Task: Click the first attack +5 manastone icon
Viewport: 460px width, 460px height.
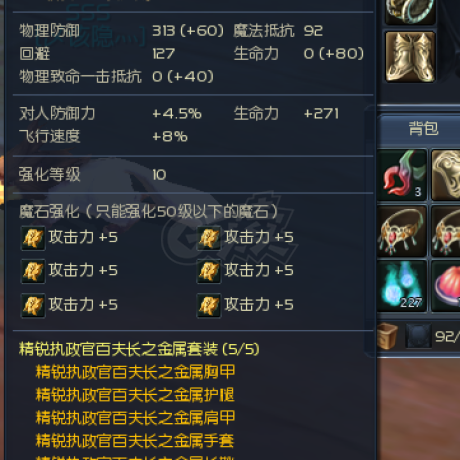Action: pyautogui.click(x=33, y=238)
